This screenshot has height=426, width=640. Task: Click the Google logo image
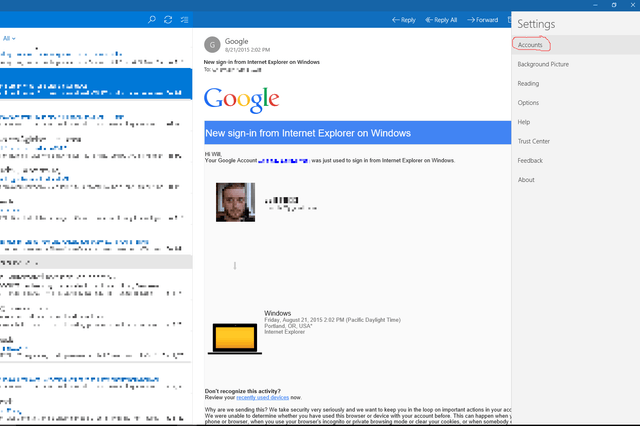click(242, 100)
